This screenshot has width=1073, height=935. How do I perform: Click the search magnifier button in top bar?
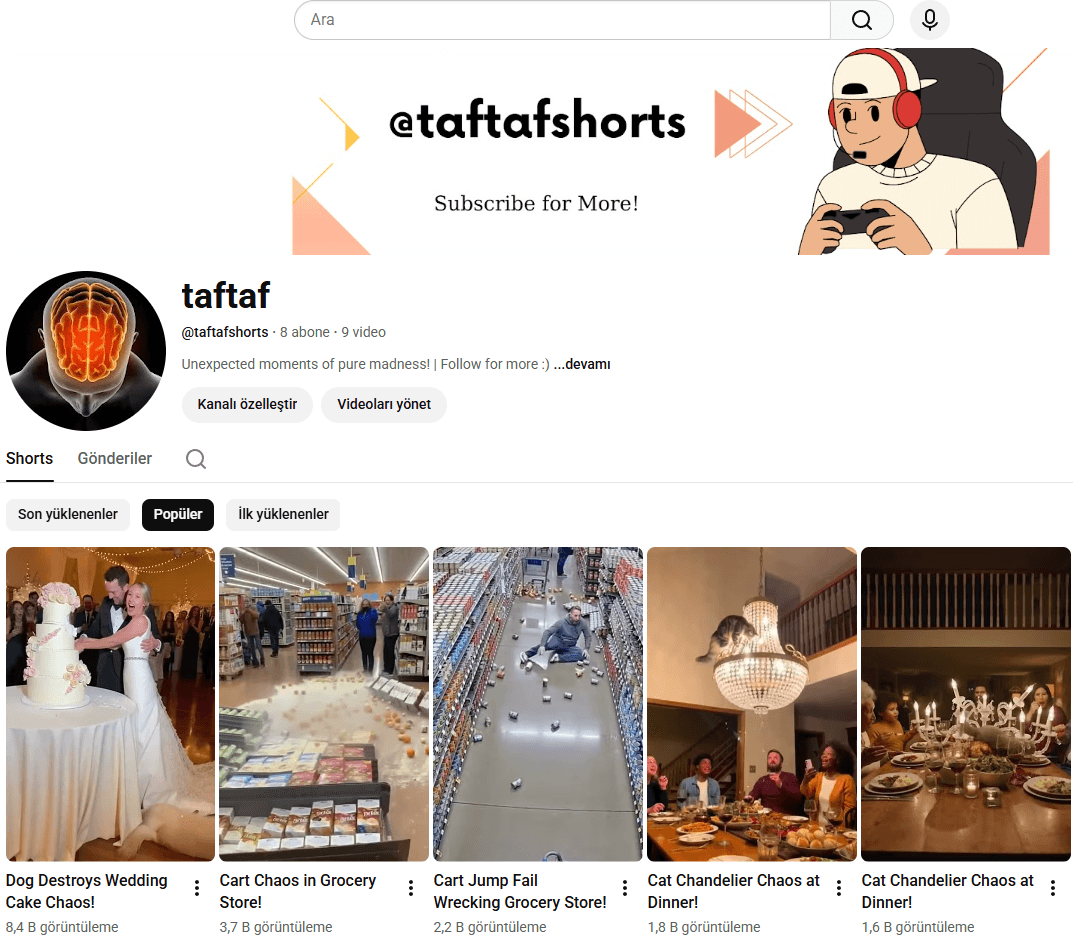pyautogui.click(x=862, y=20)
